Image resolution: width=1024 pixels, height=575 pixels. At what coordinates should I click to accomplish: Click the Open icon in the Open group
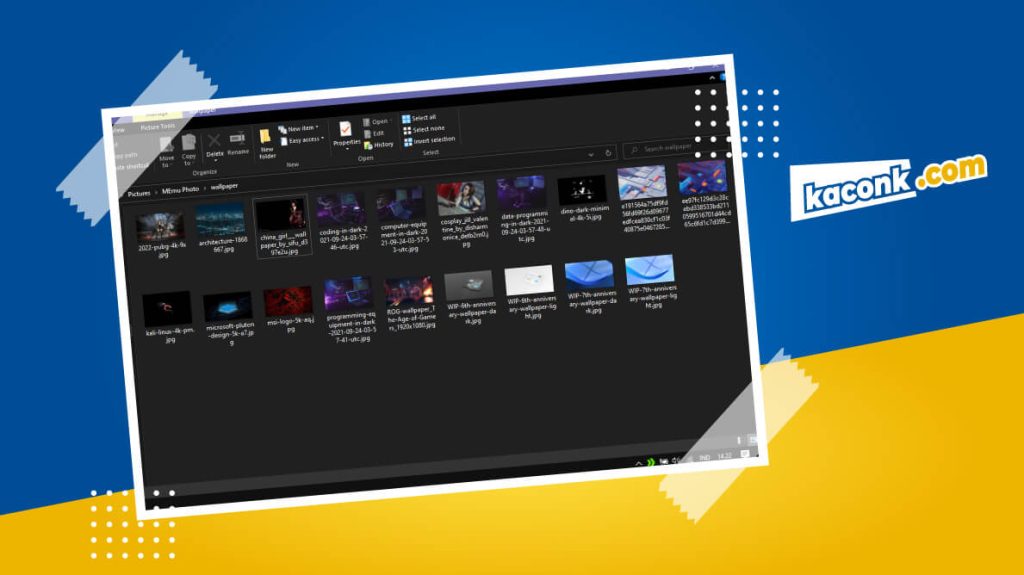(x=366, y=122)
